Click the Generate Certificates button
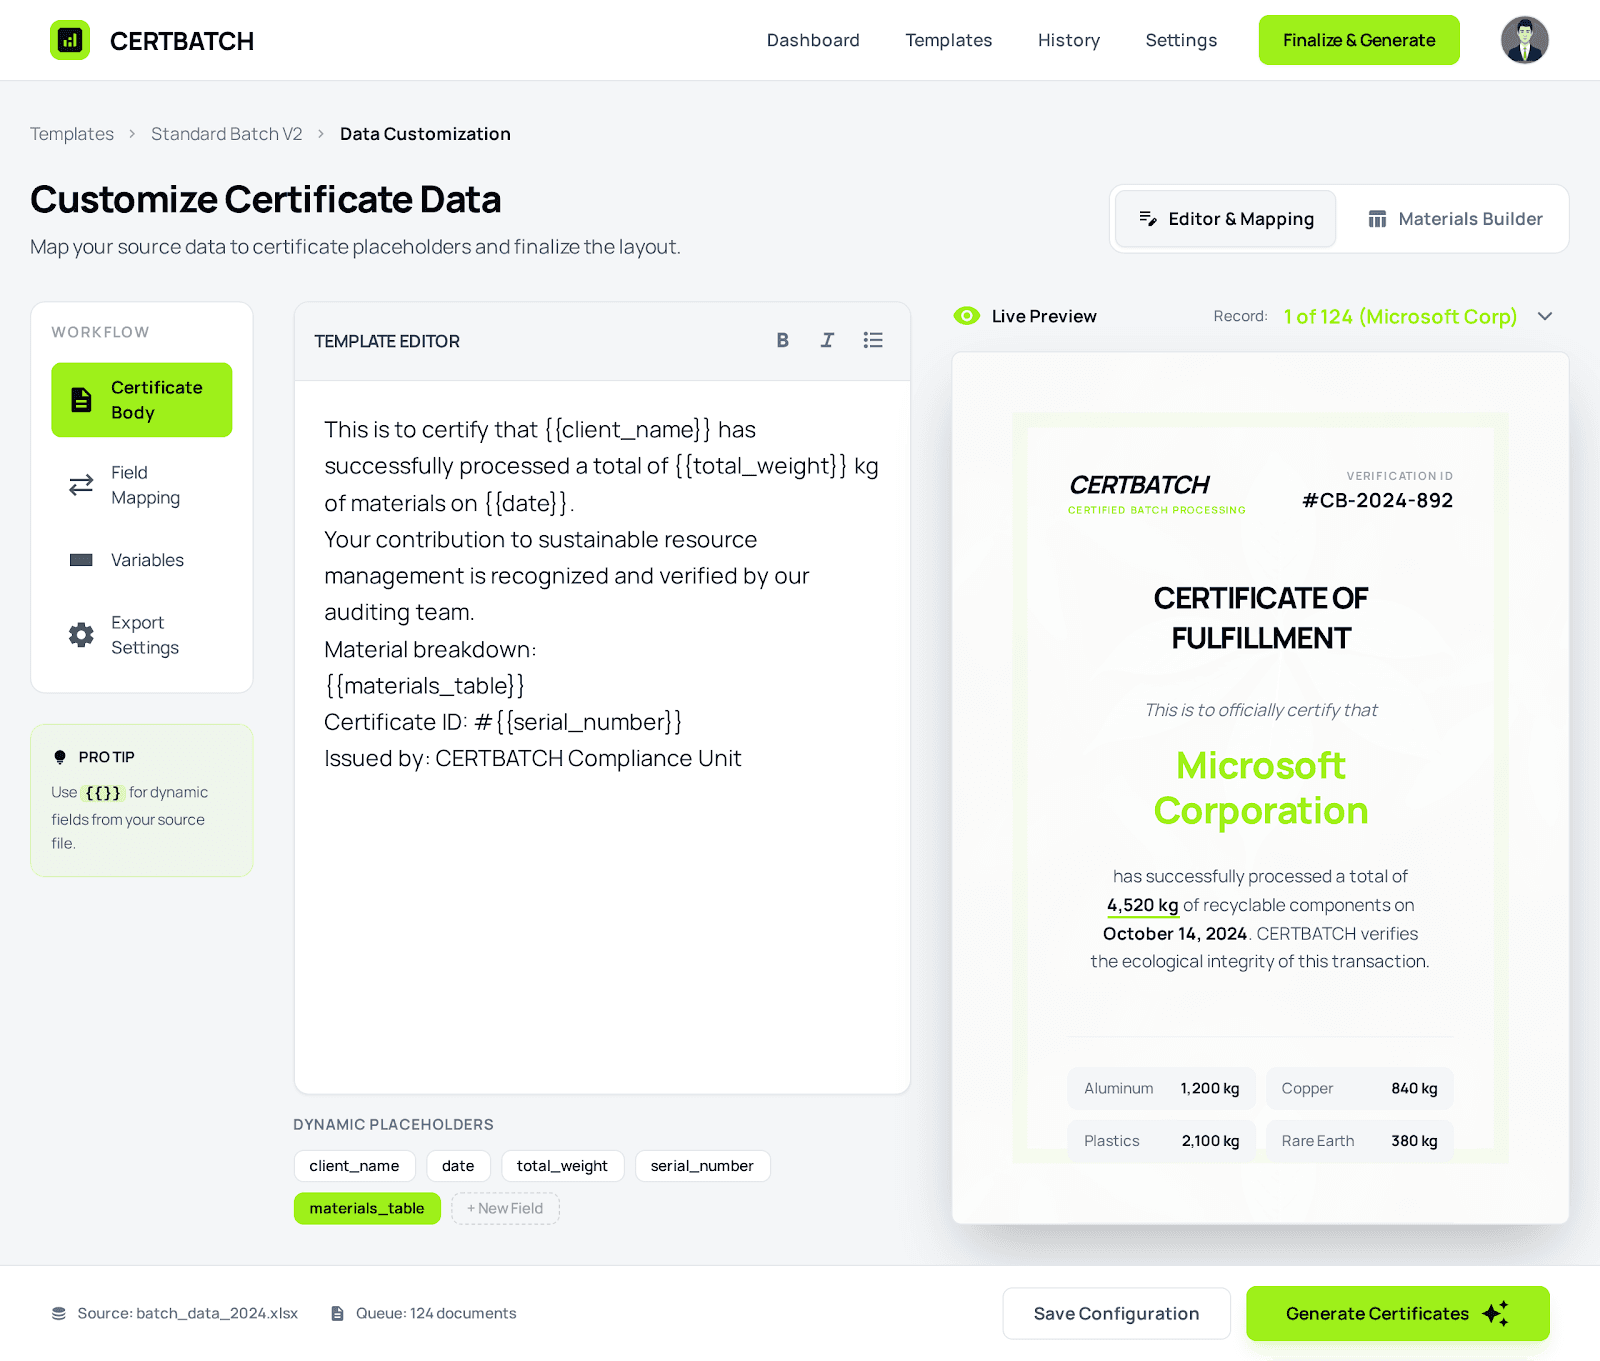Screen dimensions: 1600x1361 [x=1398, y=1313]
